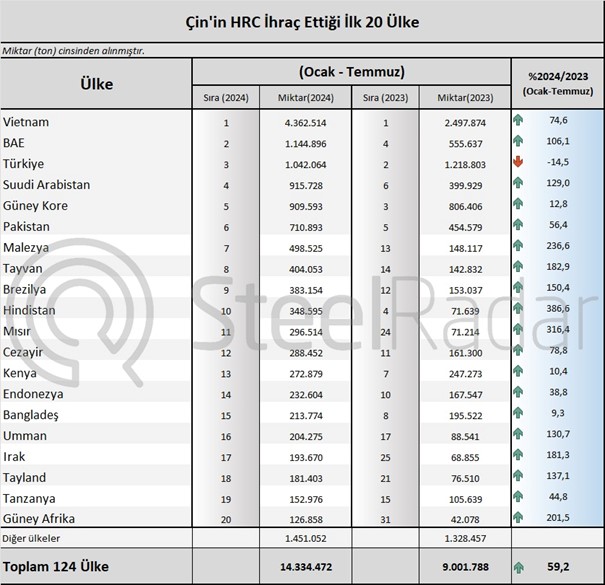Click the Diğer ülkeler row label
The width and height of the screenshot is (605, 585).
tap(31, 538)
